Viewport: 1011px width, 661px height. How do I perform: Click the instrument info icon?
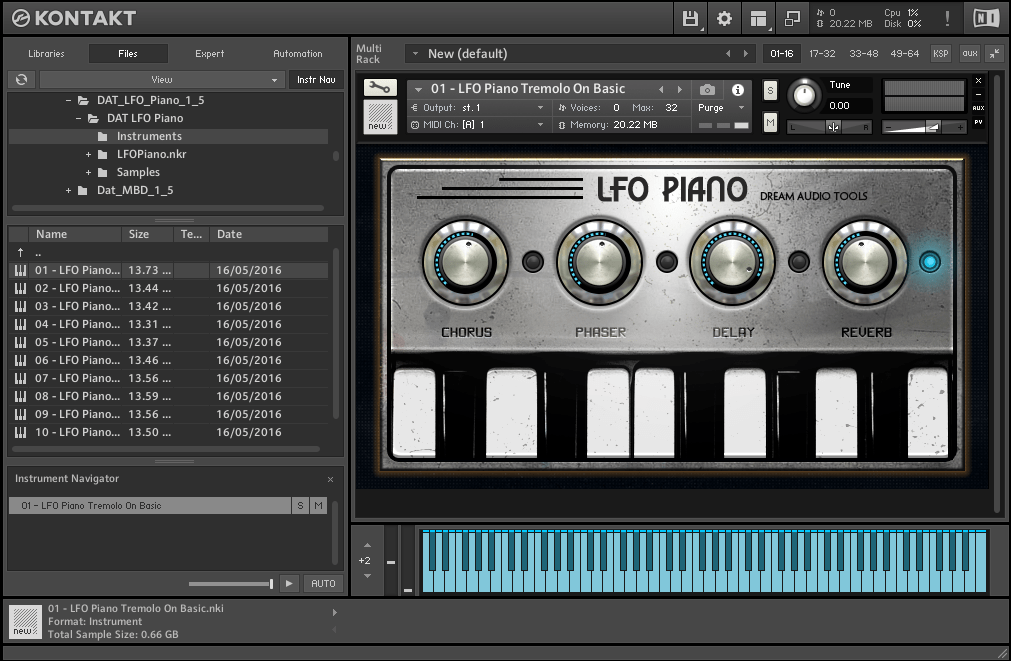pos(738,90)
